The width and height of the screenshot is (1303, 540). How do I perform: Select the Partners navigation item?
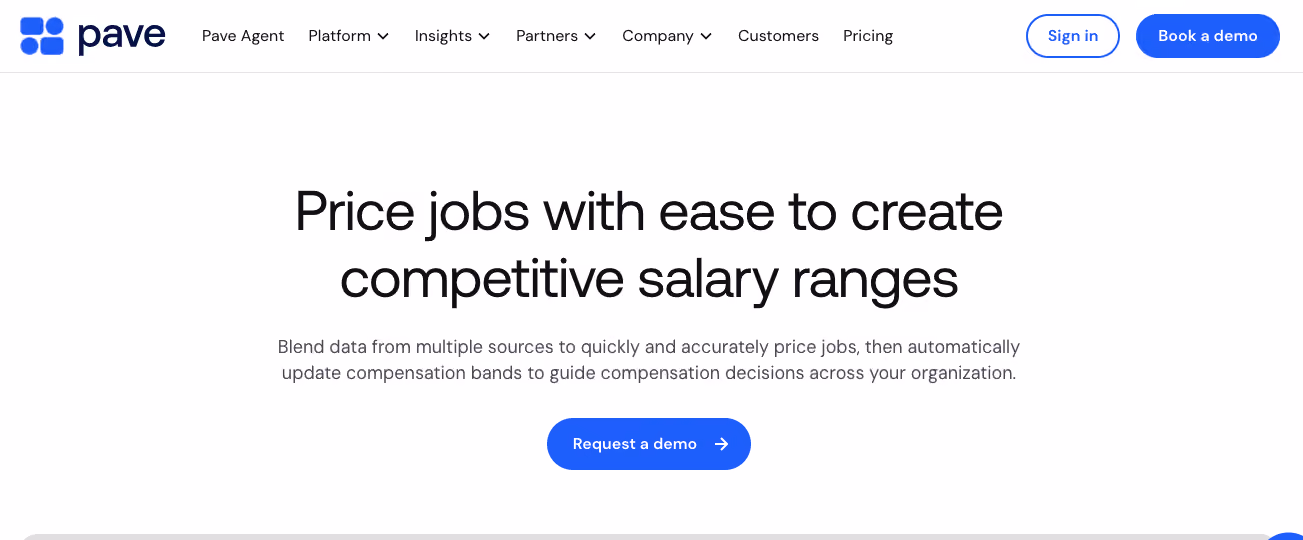[x=547, y=36]
